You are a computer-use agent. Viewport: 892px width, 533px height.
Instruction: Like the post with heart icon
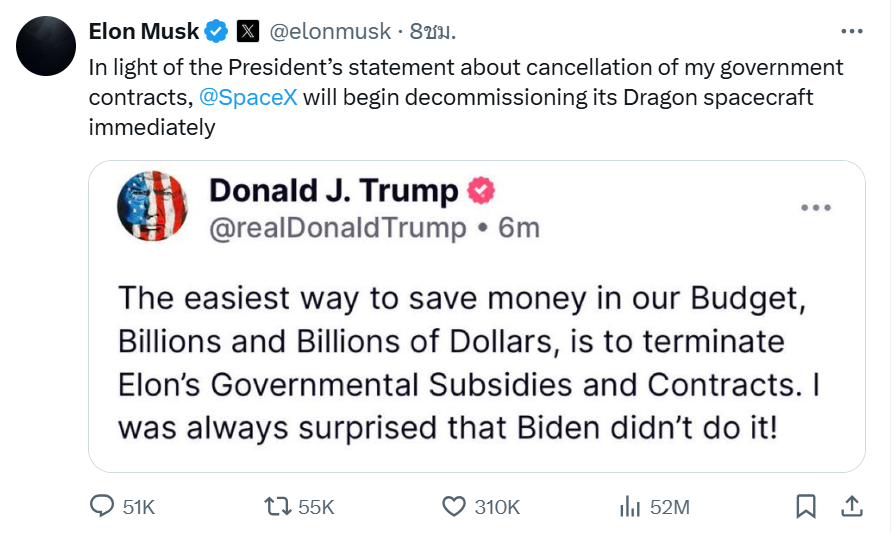coord(454,506)
